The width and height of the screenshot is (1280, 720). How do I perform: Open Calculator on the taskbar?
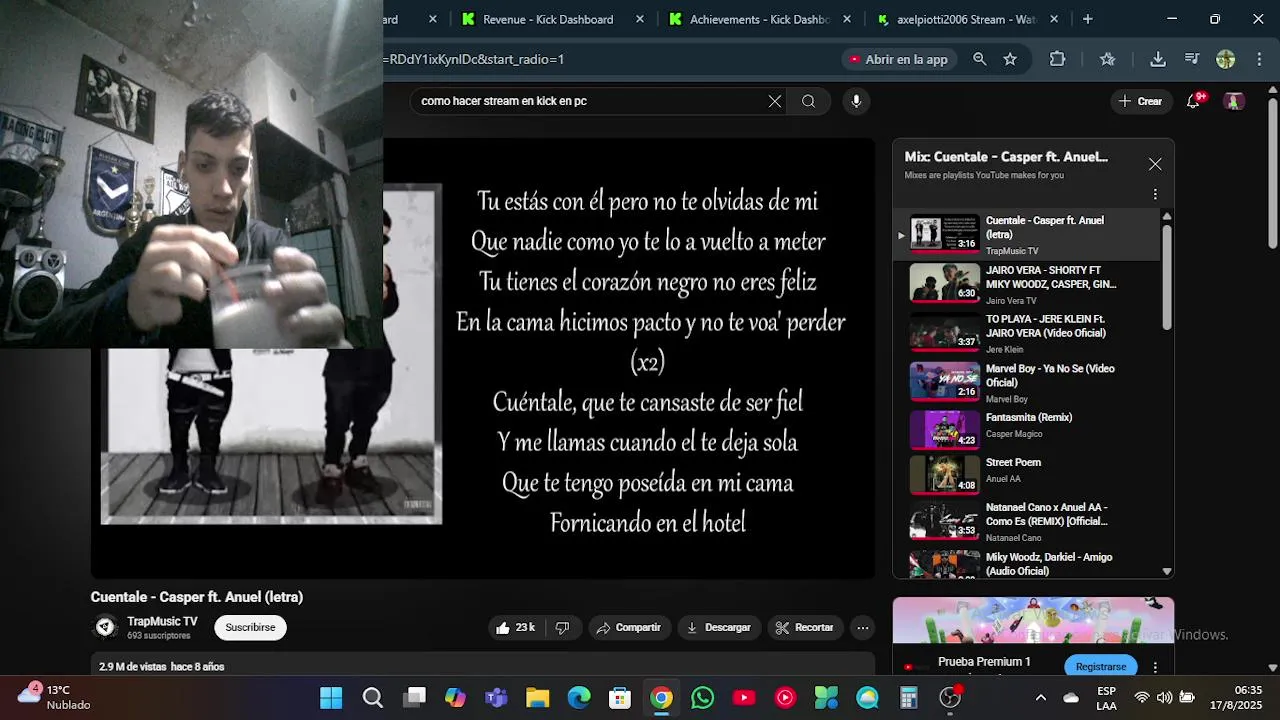[909, 698]
